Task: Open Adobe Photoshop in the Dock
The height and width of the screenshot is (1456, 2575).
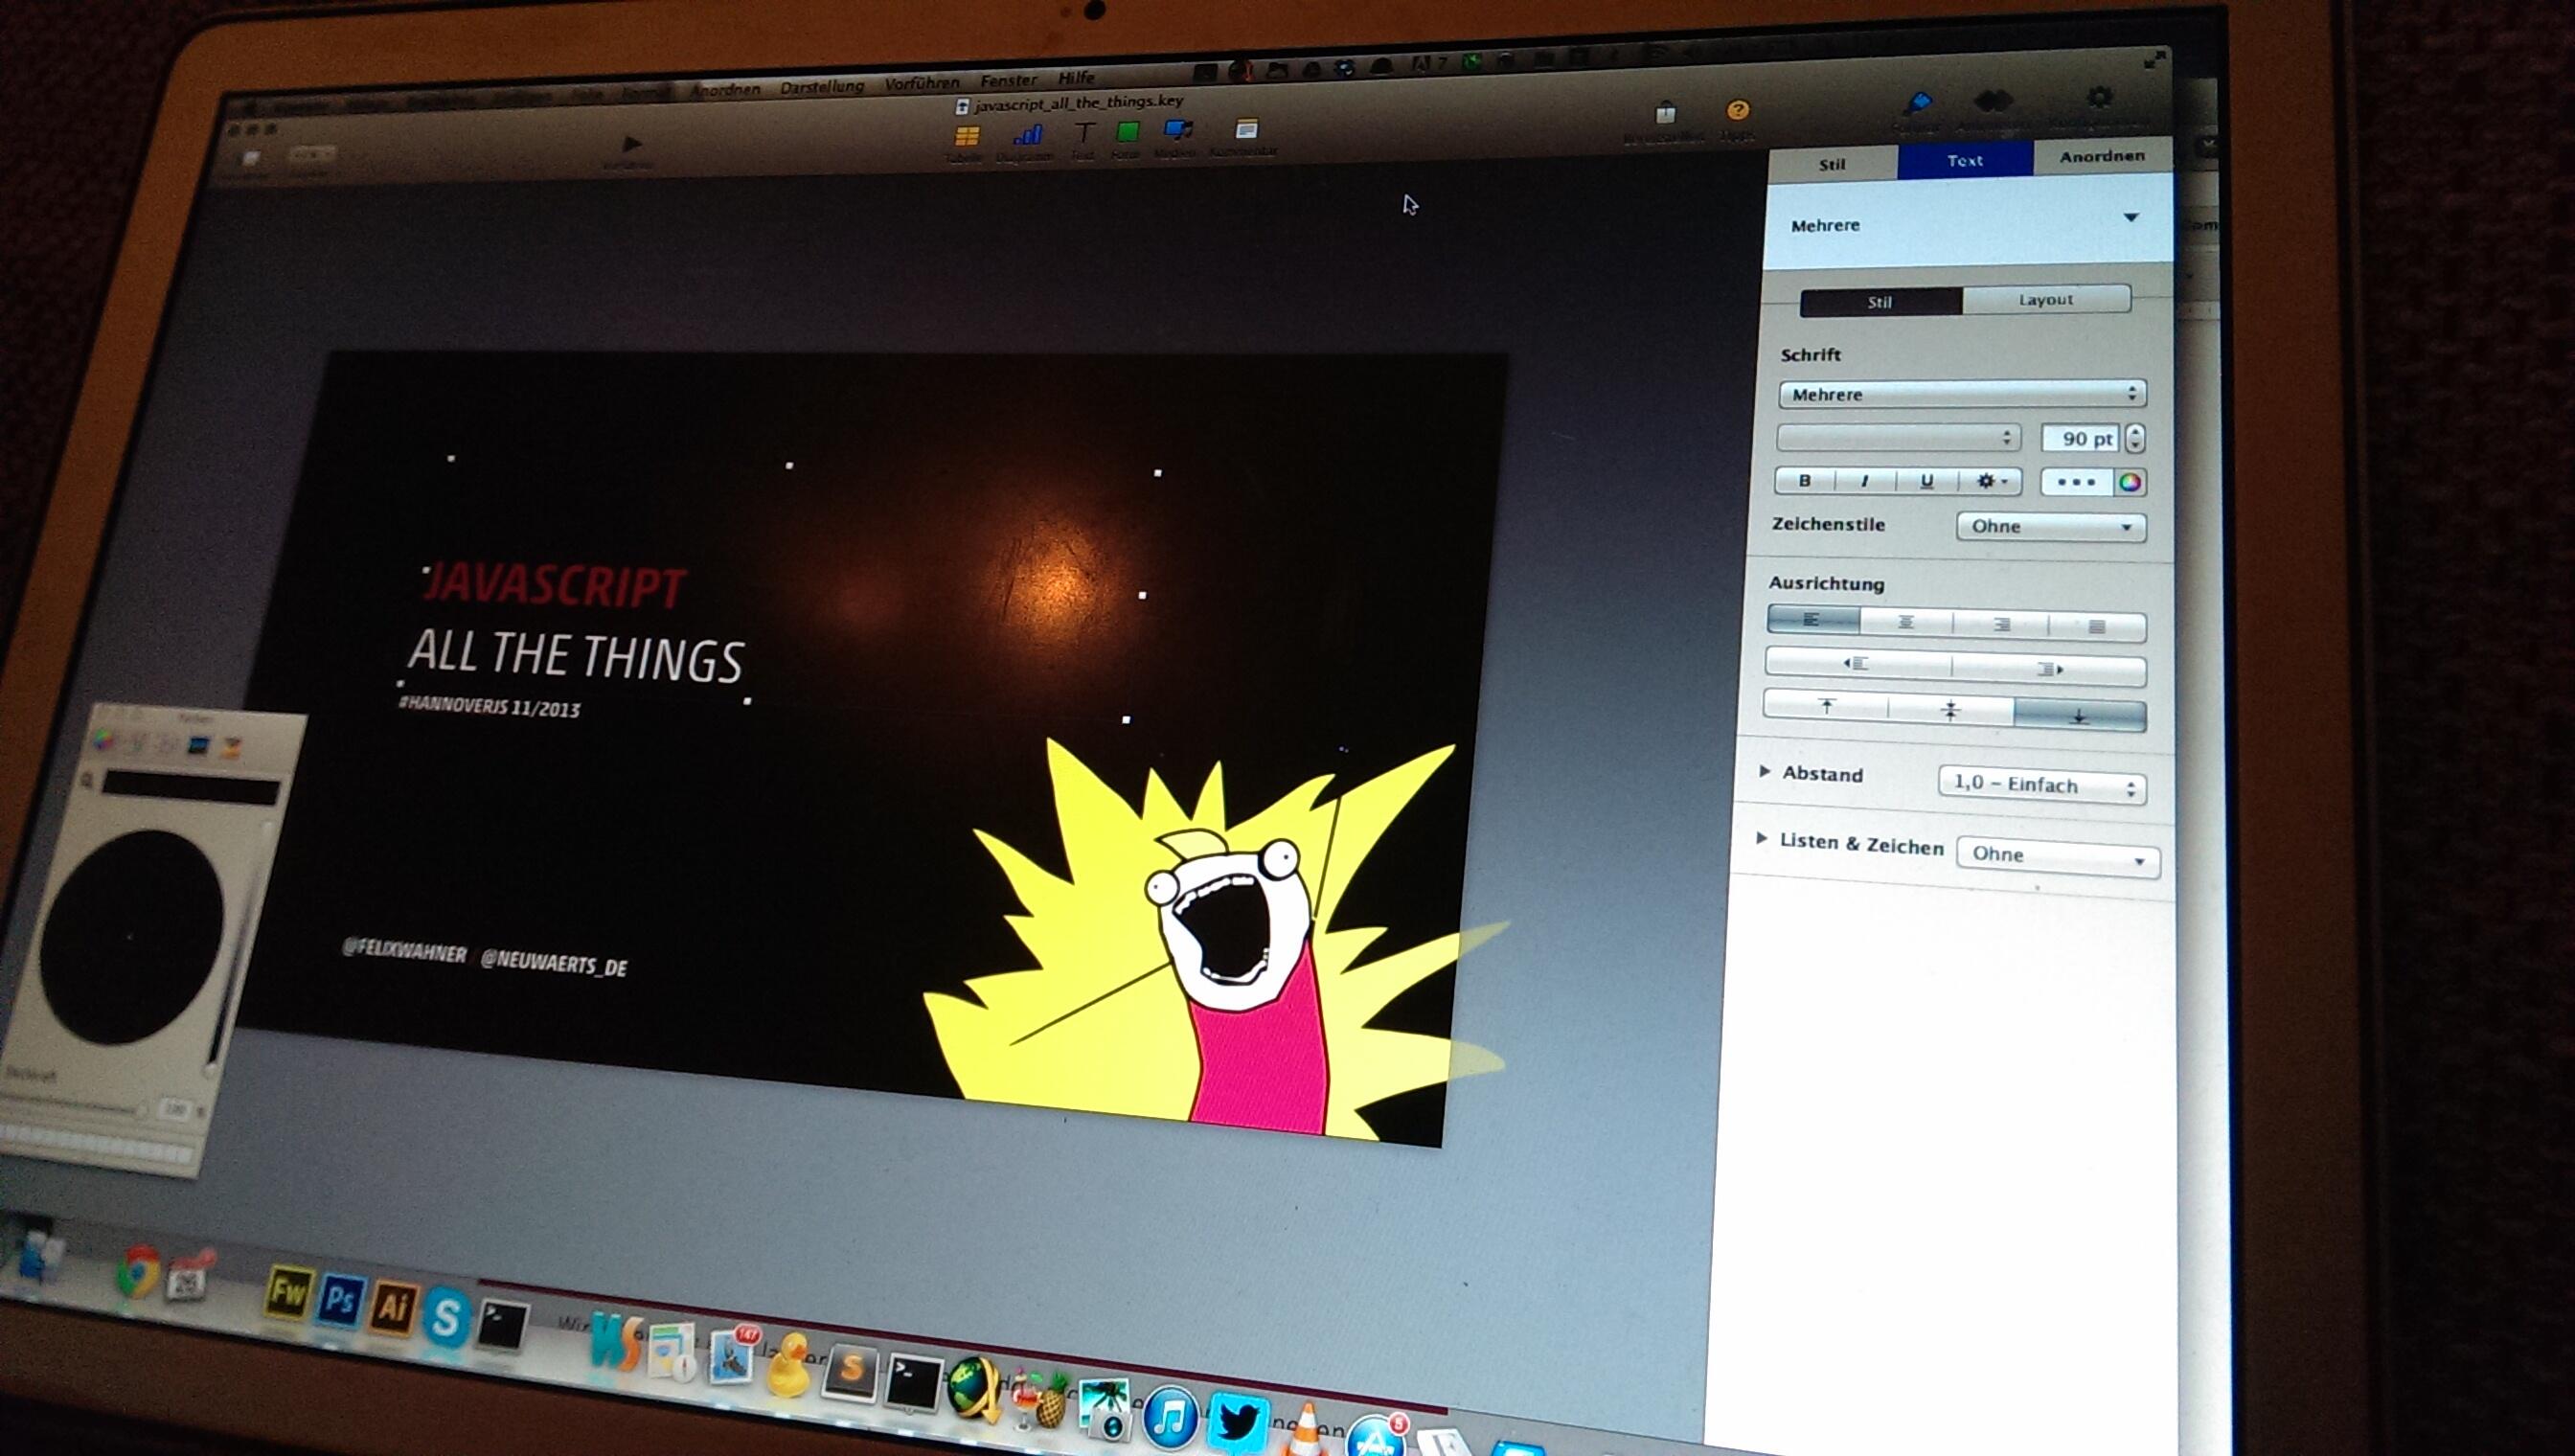Action: tap(340, 1302)
